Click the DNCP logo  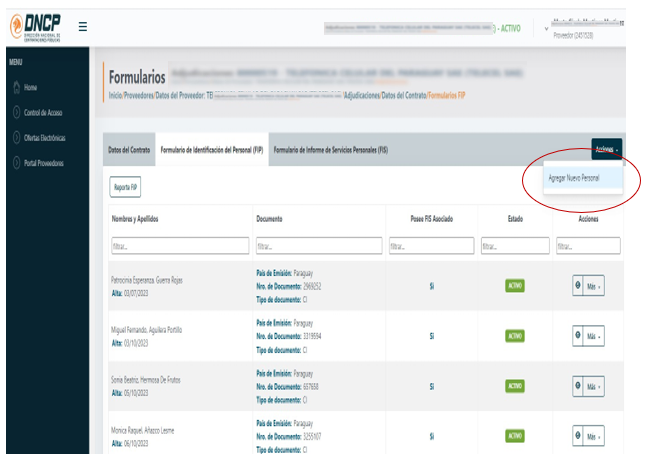[x=35, y=27]
